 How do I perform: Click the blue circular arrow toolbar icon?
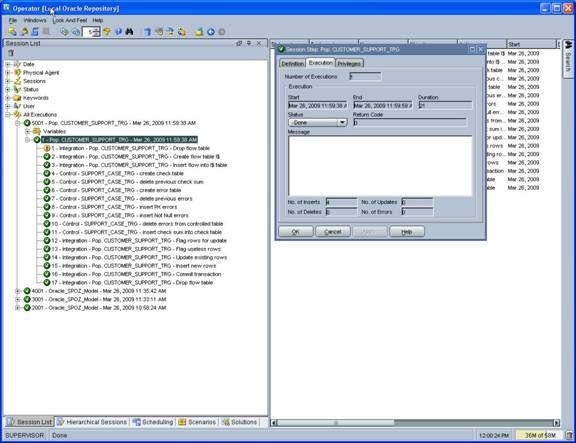point(211,32)
